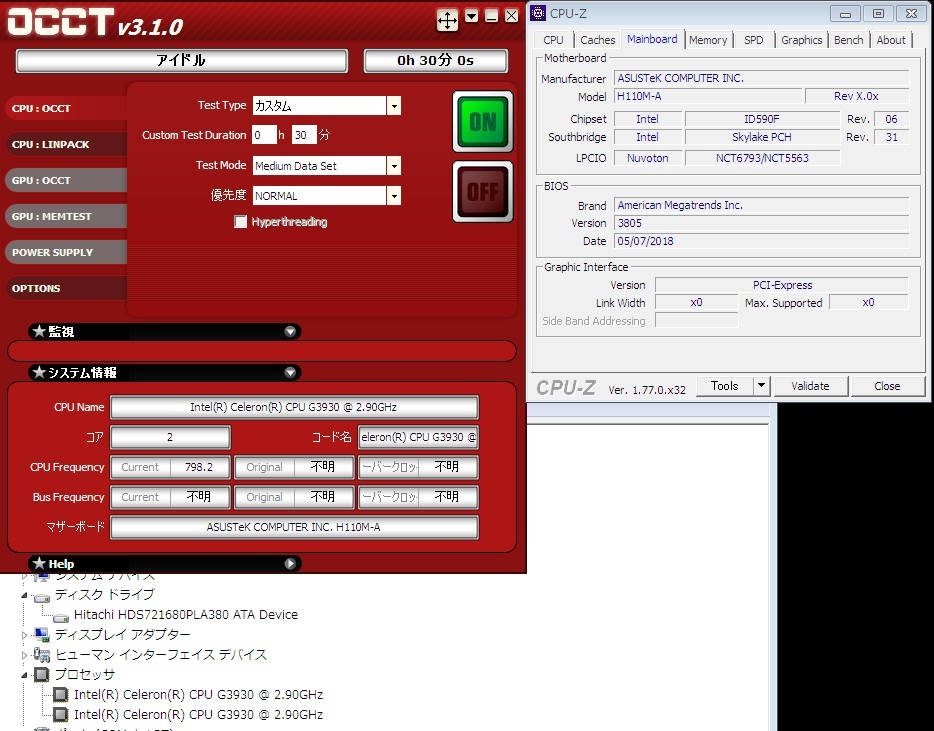This screenshot has height=731, width=934.
Task: Click the Custom Test Duration minutes field
Action: click(304, 135)
